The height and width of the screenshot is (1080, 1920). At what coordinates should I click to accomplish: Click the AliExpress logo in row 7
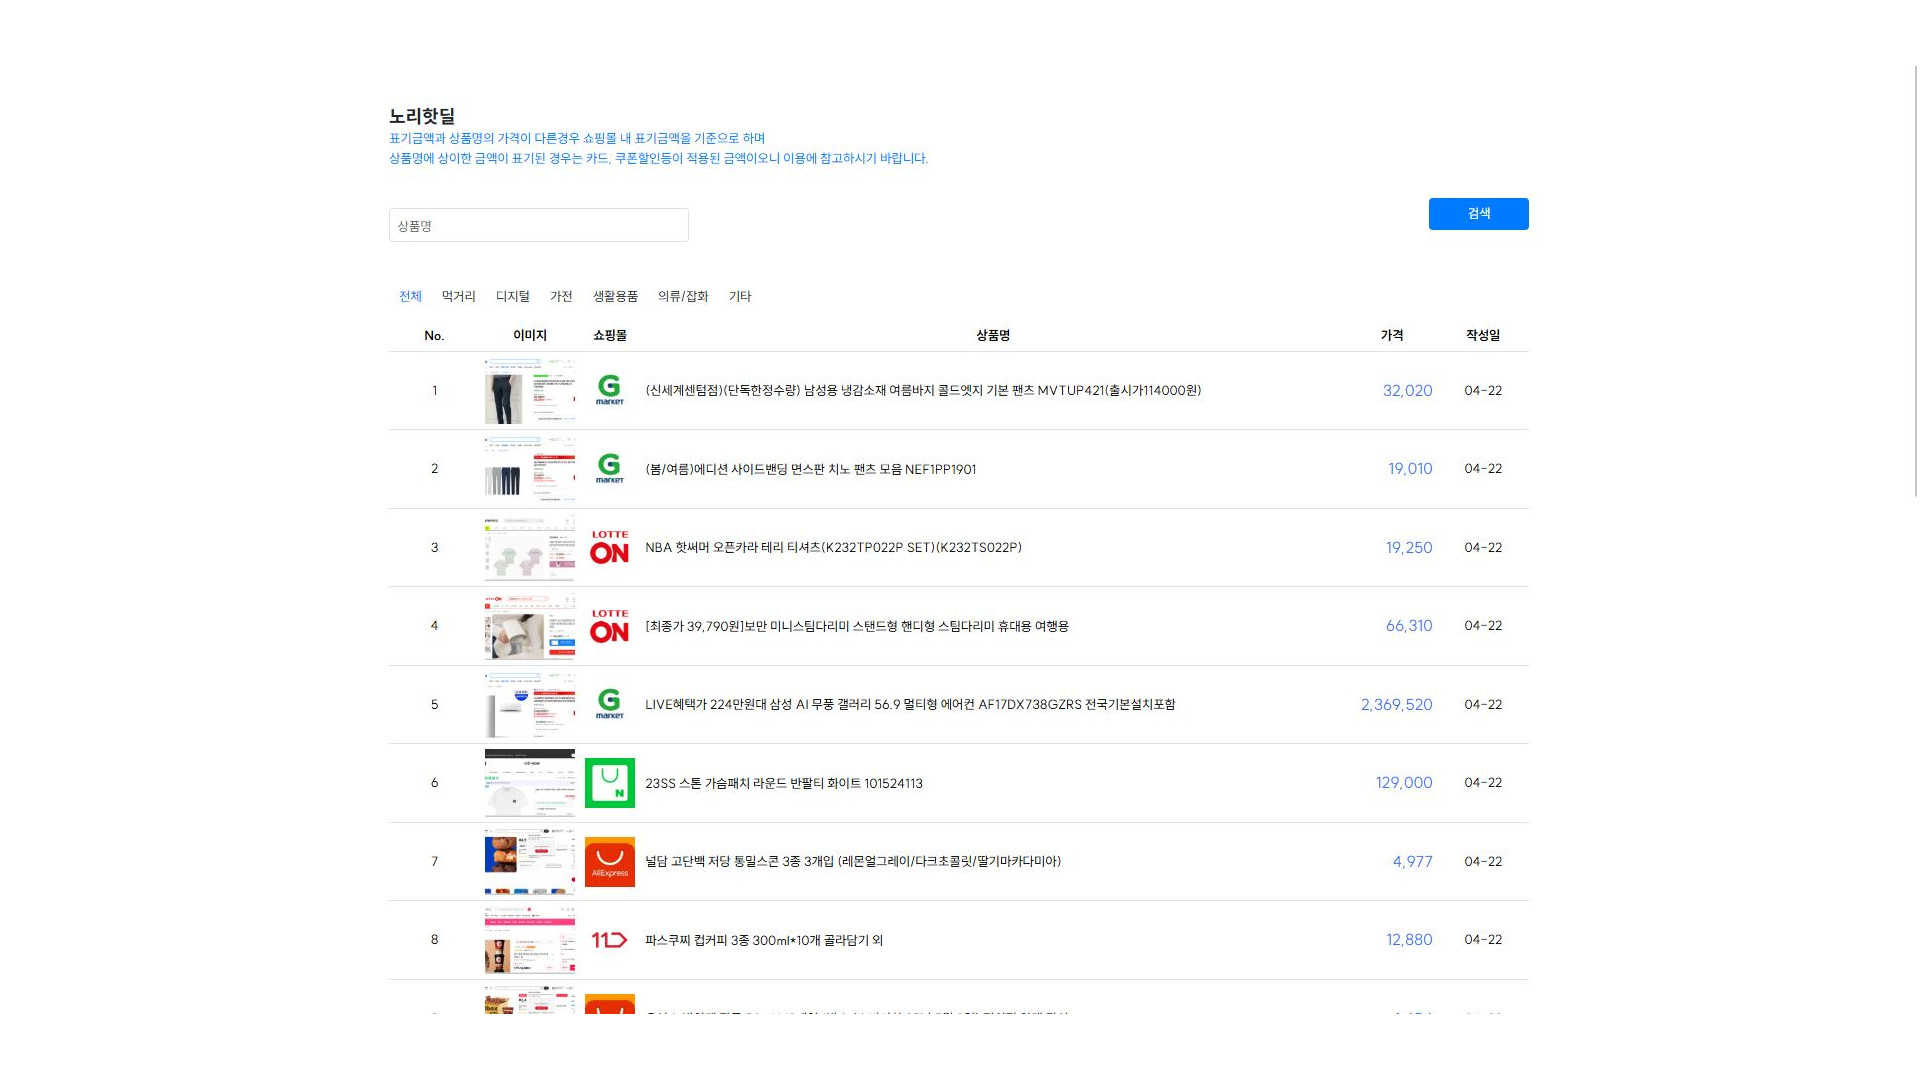tap(609, 861)
